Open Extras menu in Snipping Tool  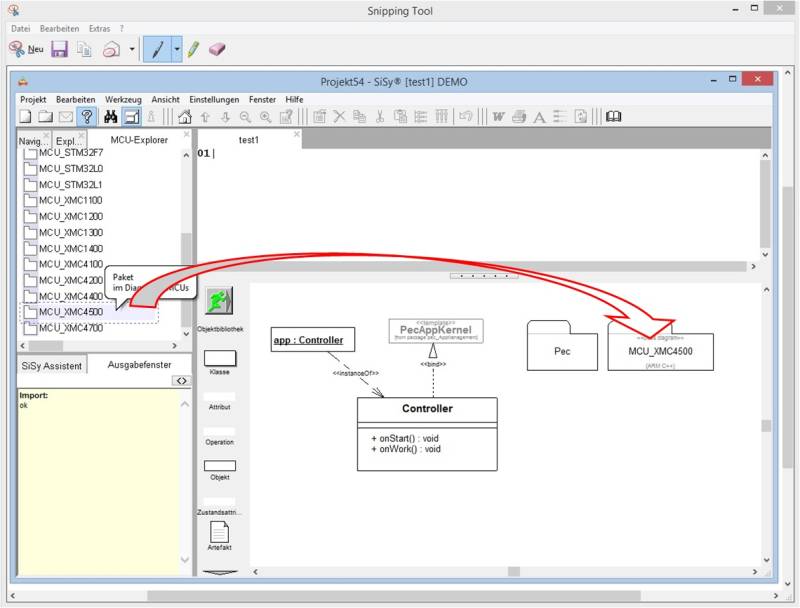click(99, 29)
